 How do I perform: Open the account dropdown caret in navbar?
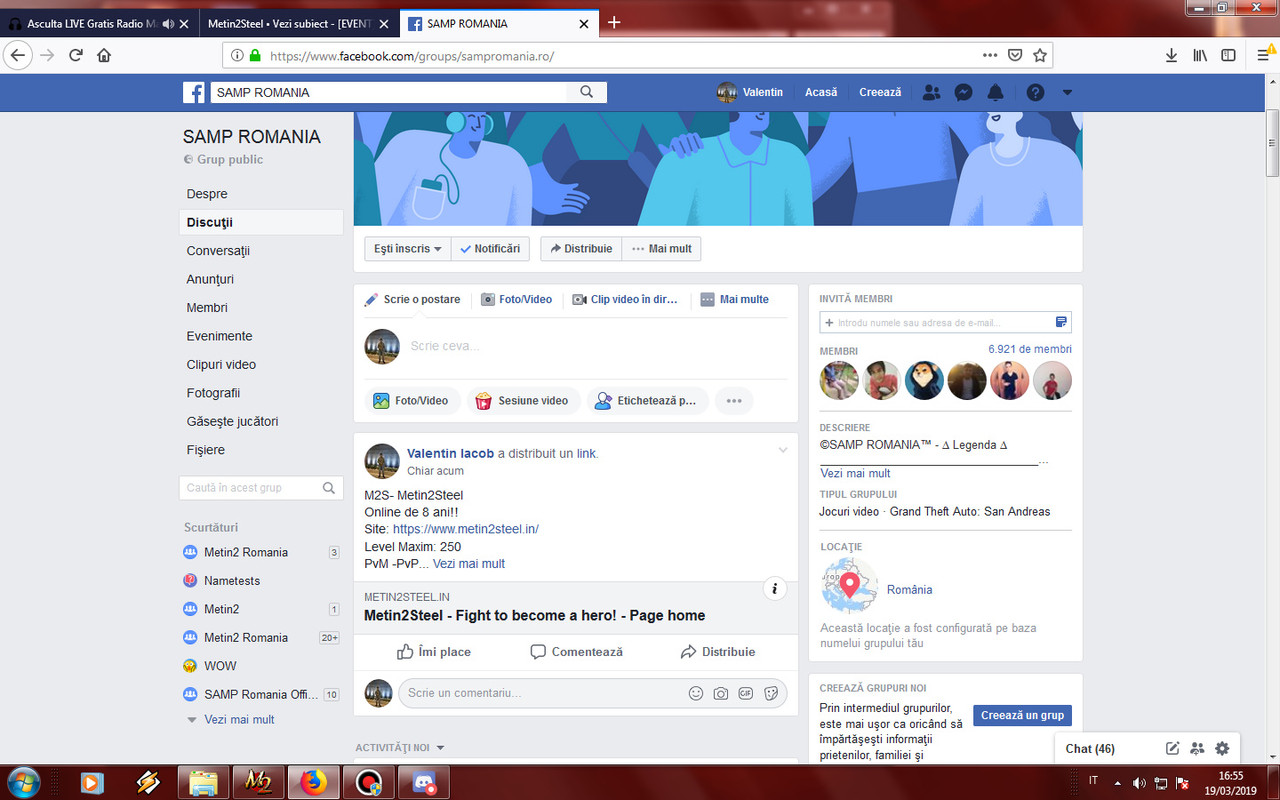(1067, 92)
